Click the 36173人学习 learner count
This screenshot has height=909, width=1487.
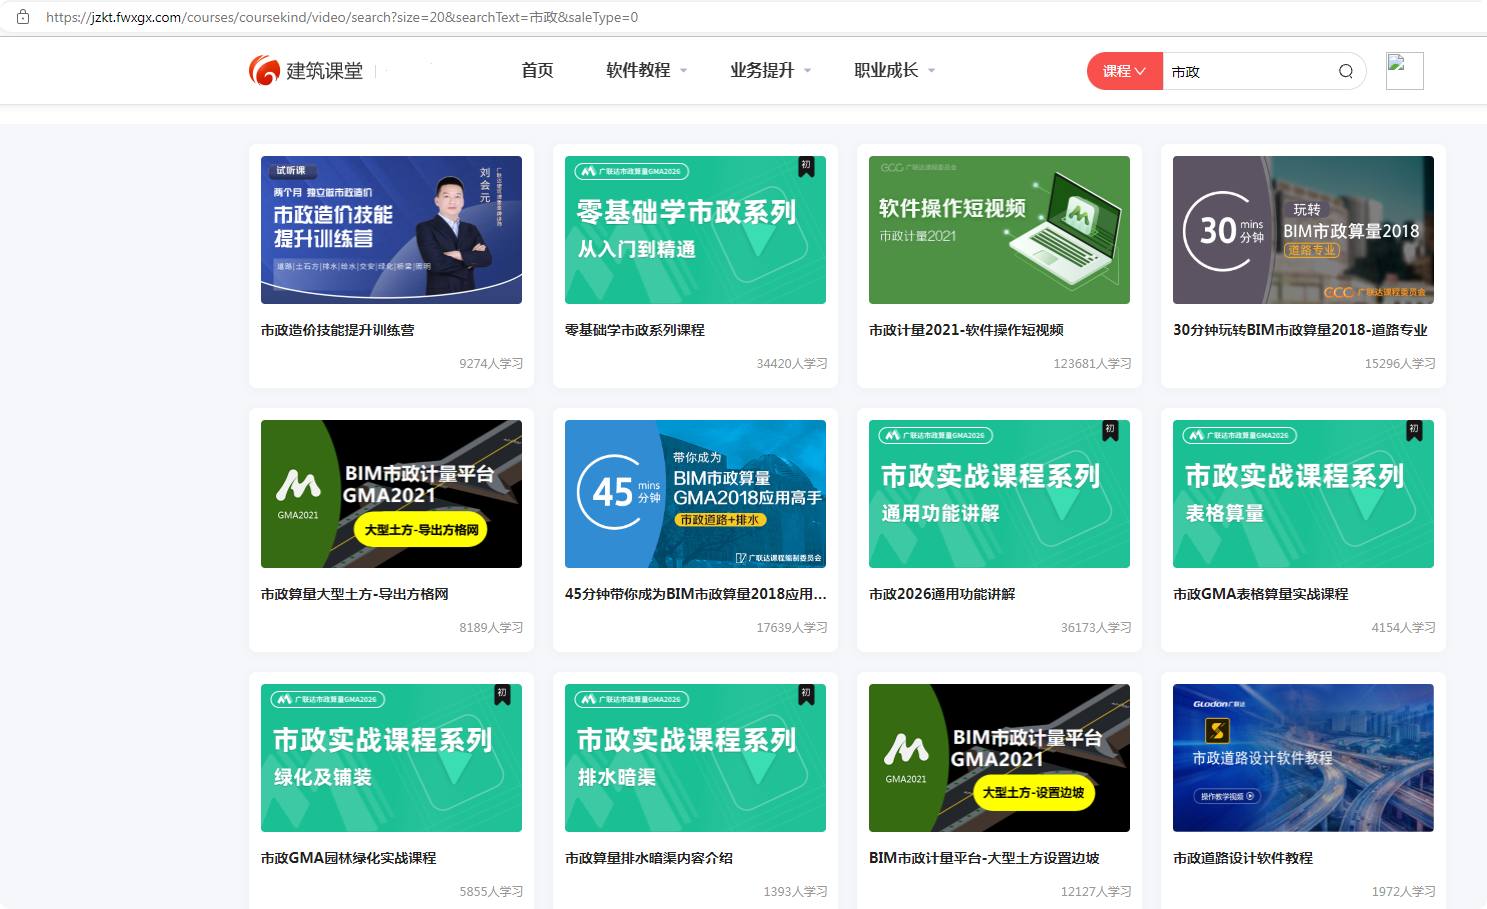pyautogui.click(x=1096, y=628)
